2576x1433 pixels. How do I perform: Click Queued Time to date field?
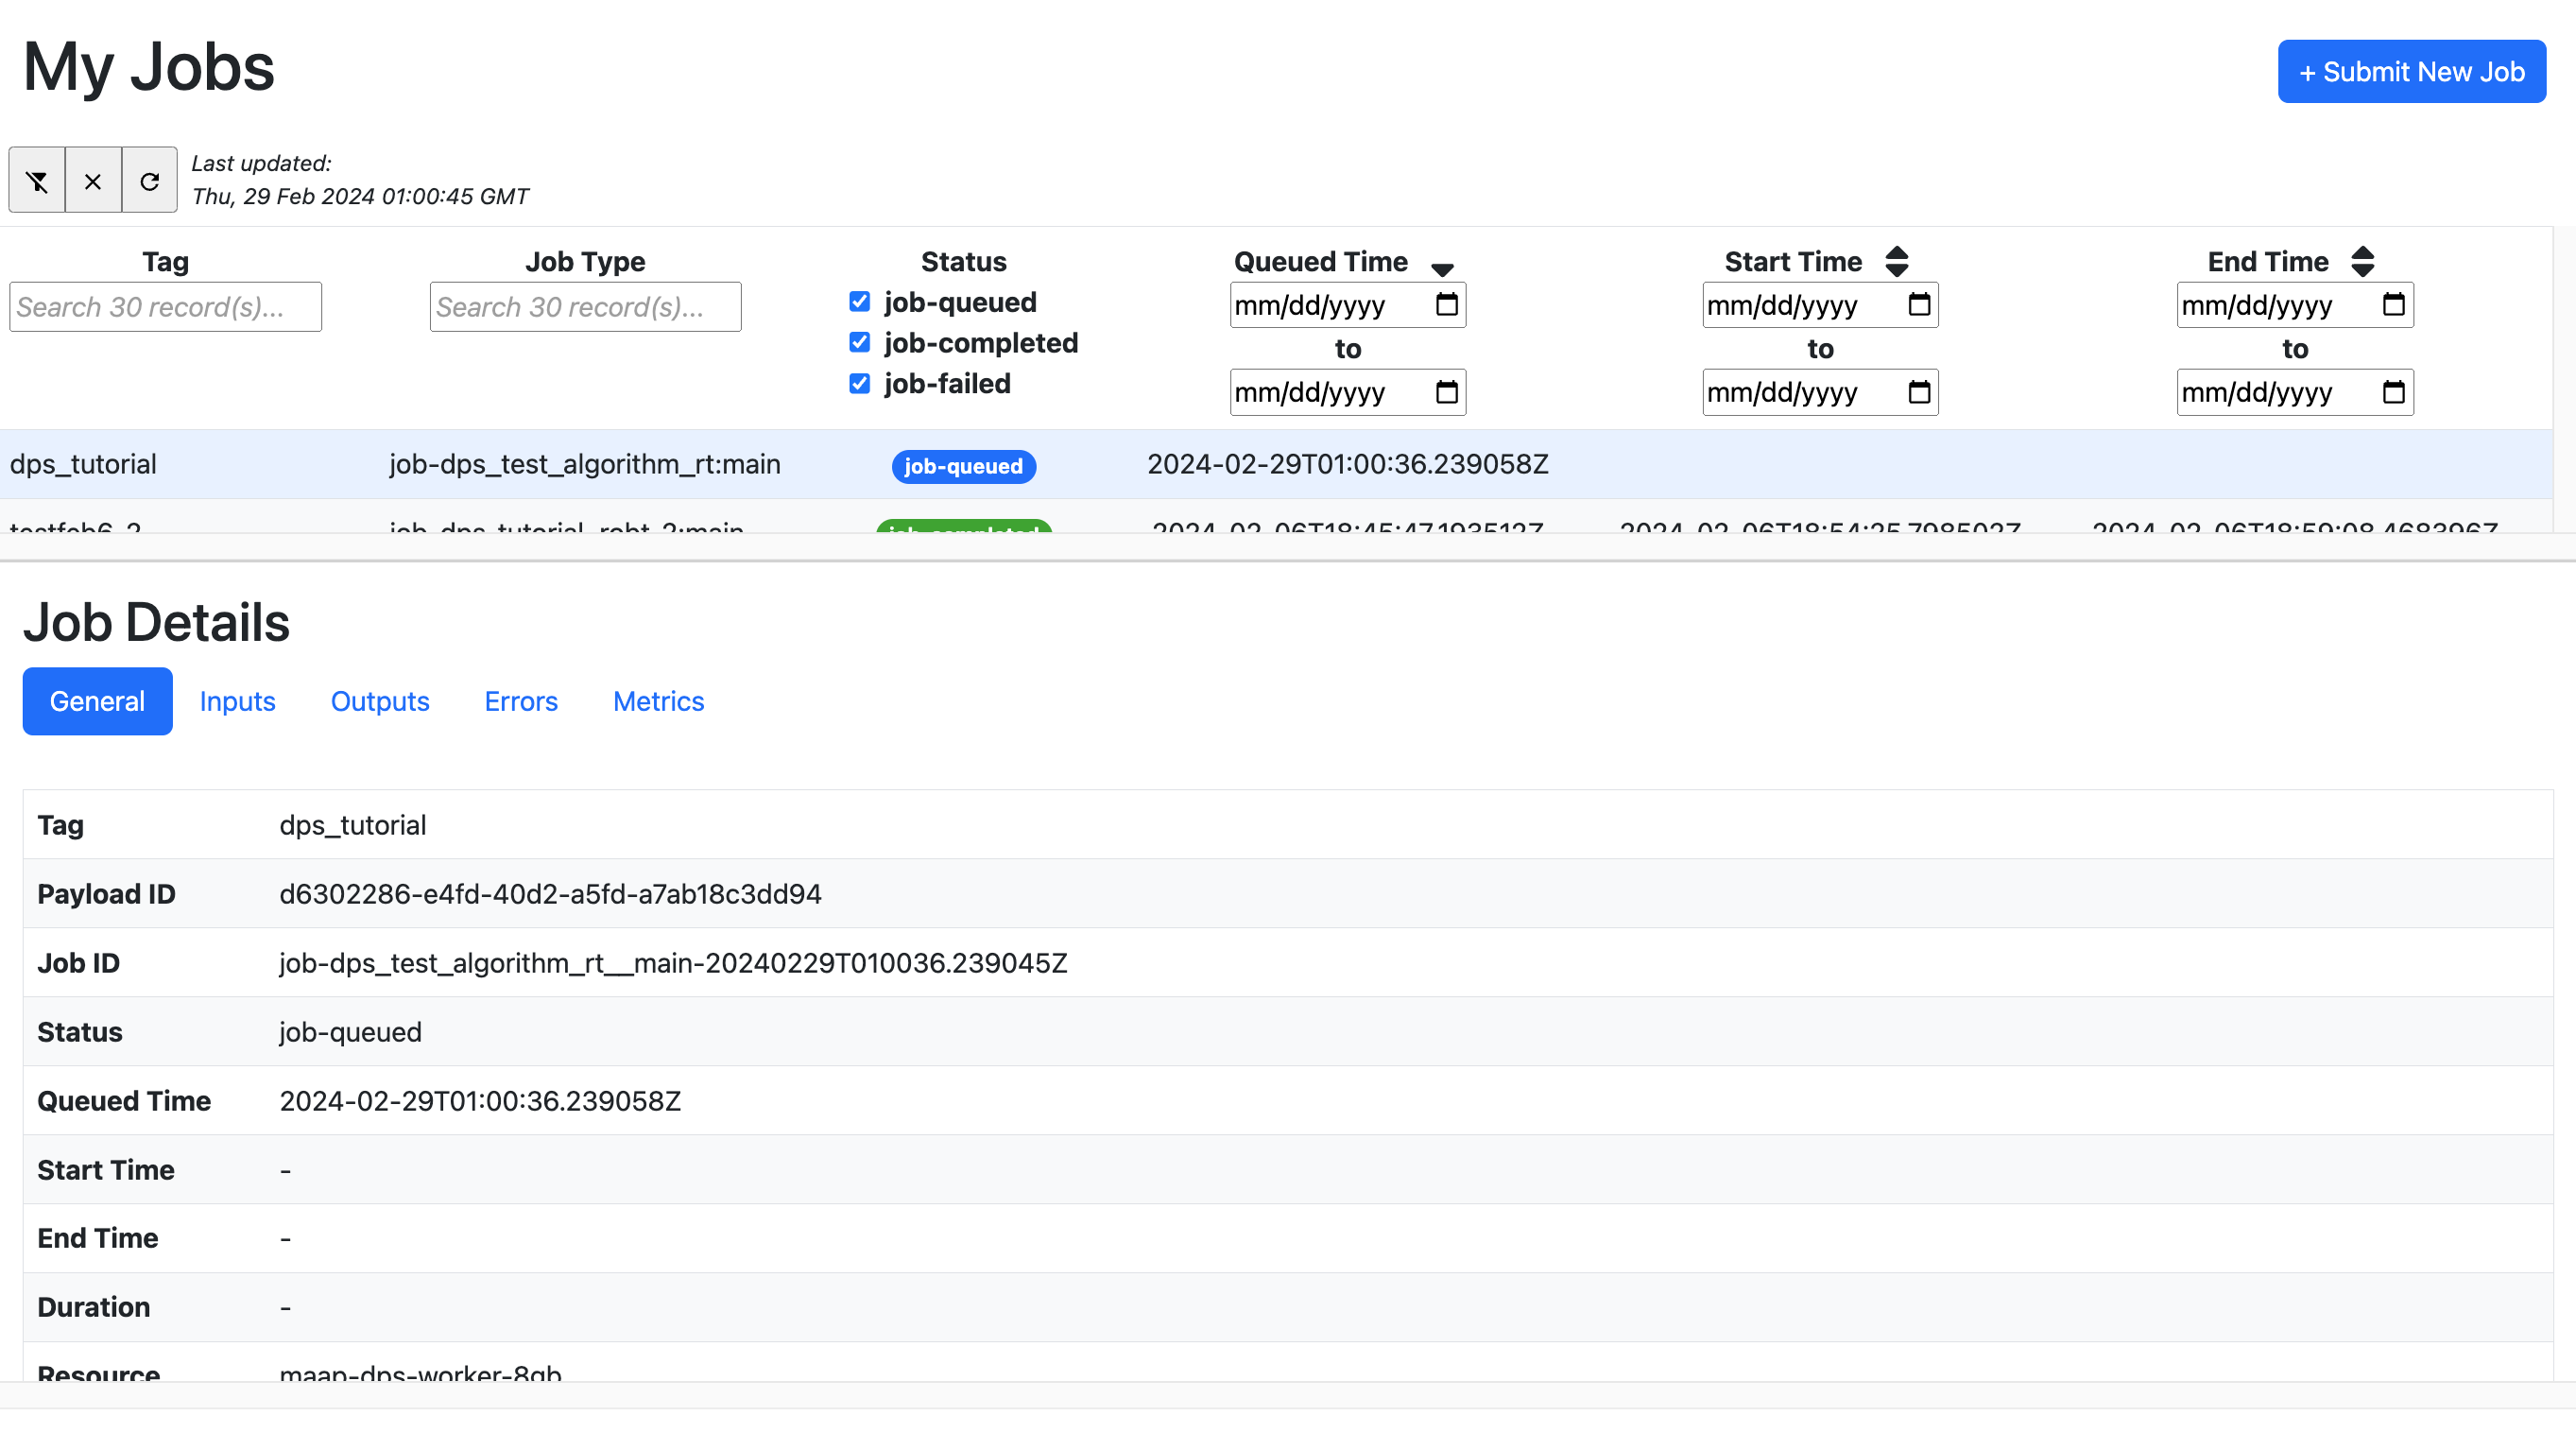(1347, 391)
